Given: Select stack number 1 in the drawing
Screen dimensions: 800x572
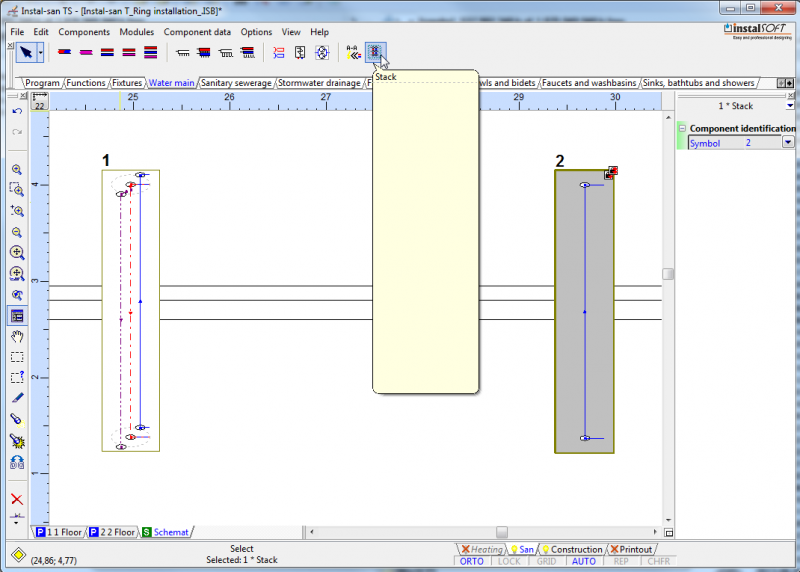Looking at the screenshot, I should (x=131, y=311).
